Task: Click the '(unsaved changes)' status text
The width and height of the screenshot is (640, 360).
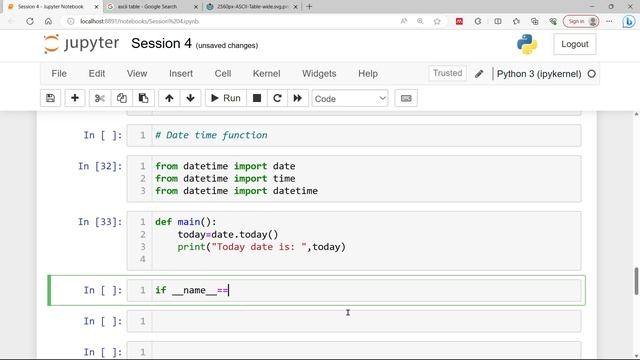Action: 227,45
